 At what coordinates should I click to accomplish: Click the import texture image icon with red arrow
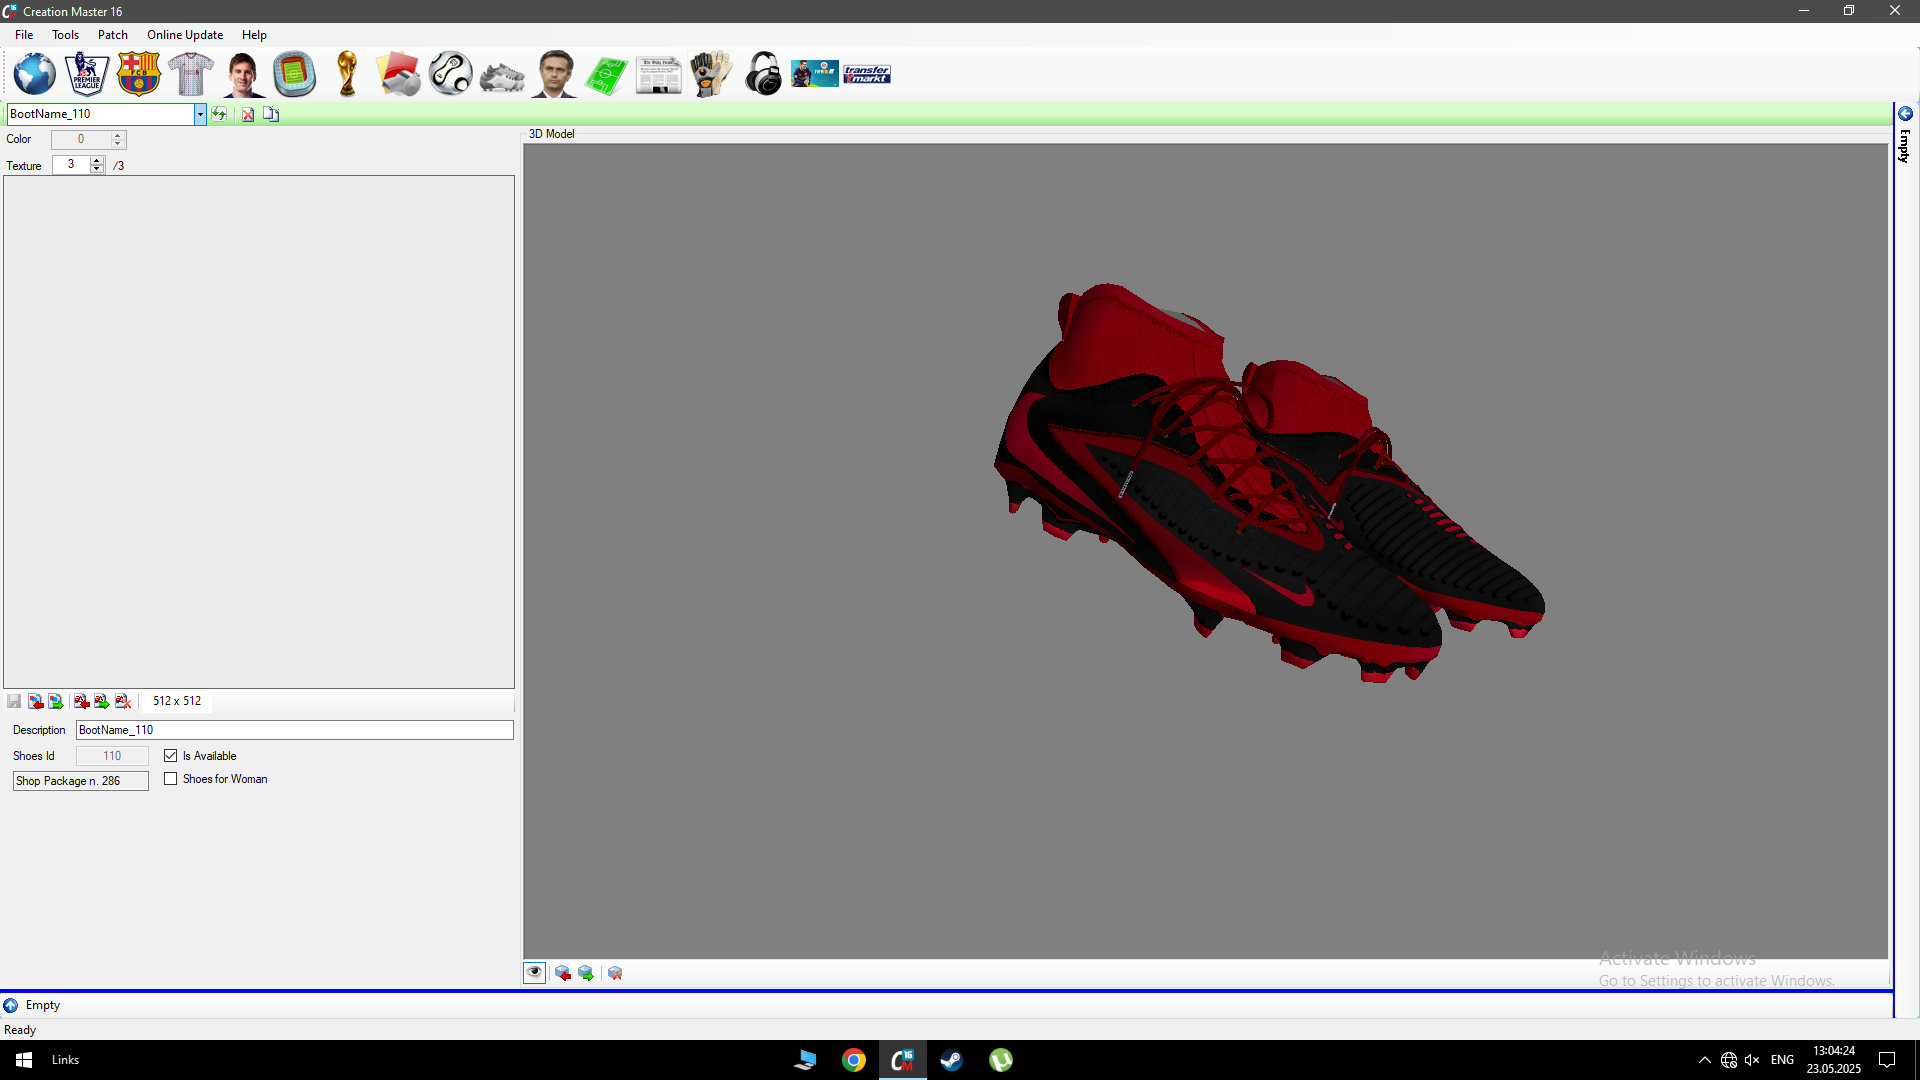pos(35,701)
